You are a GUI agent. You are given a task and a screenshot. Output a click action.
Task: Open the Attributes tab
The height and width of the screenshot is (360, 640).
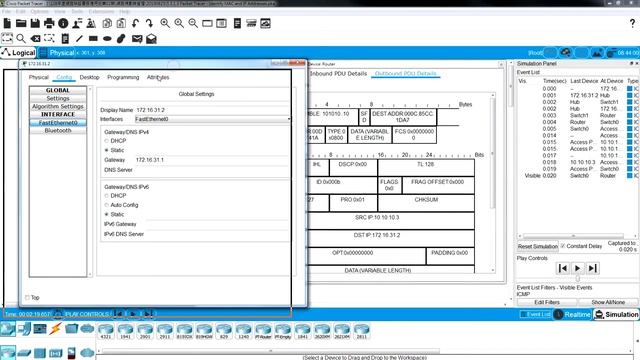158,77
